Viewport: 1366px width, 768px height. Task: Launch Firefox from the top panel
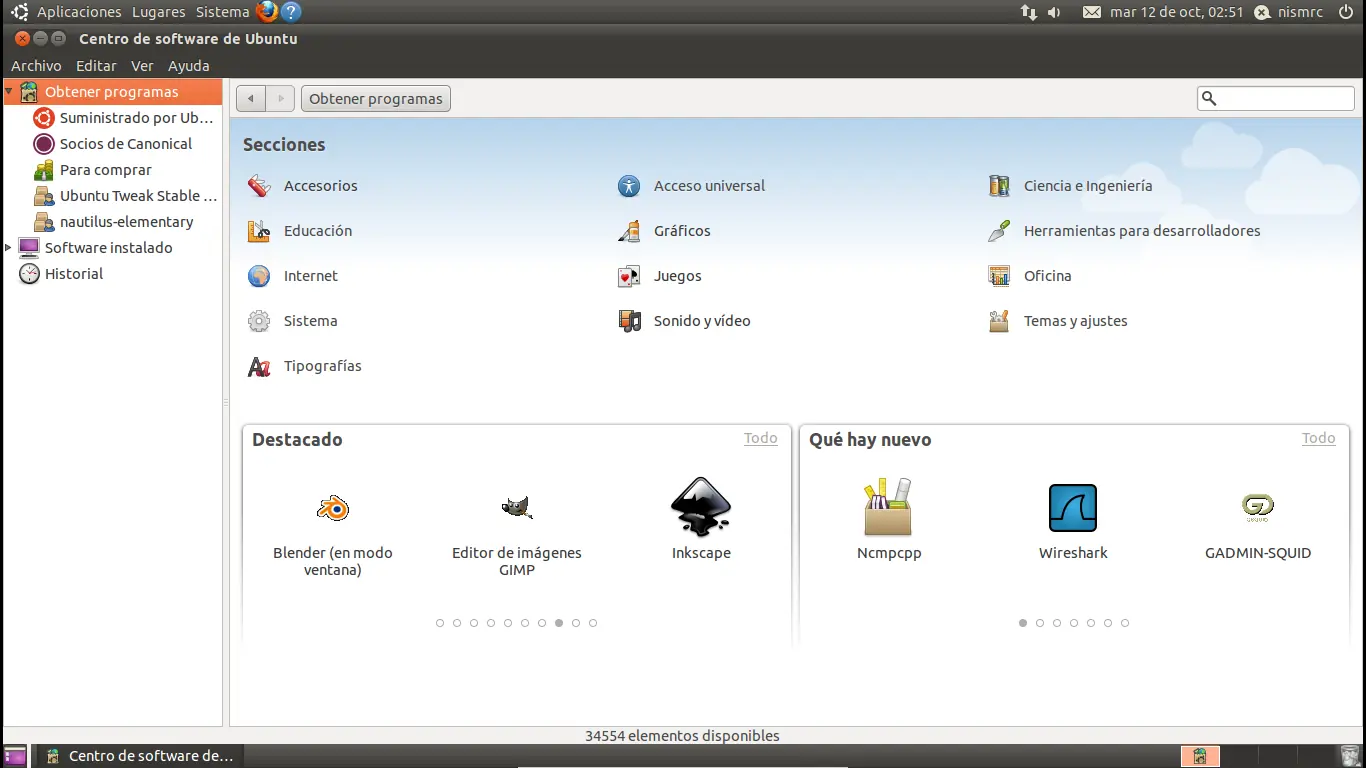266,12
